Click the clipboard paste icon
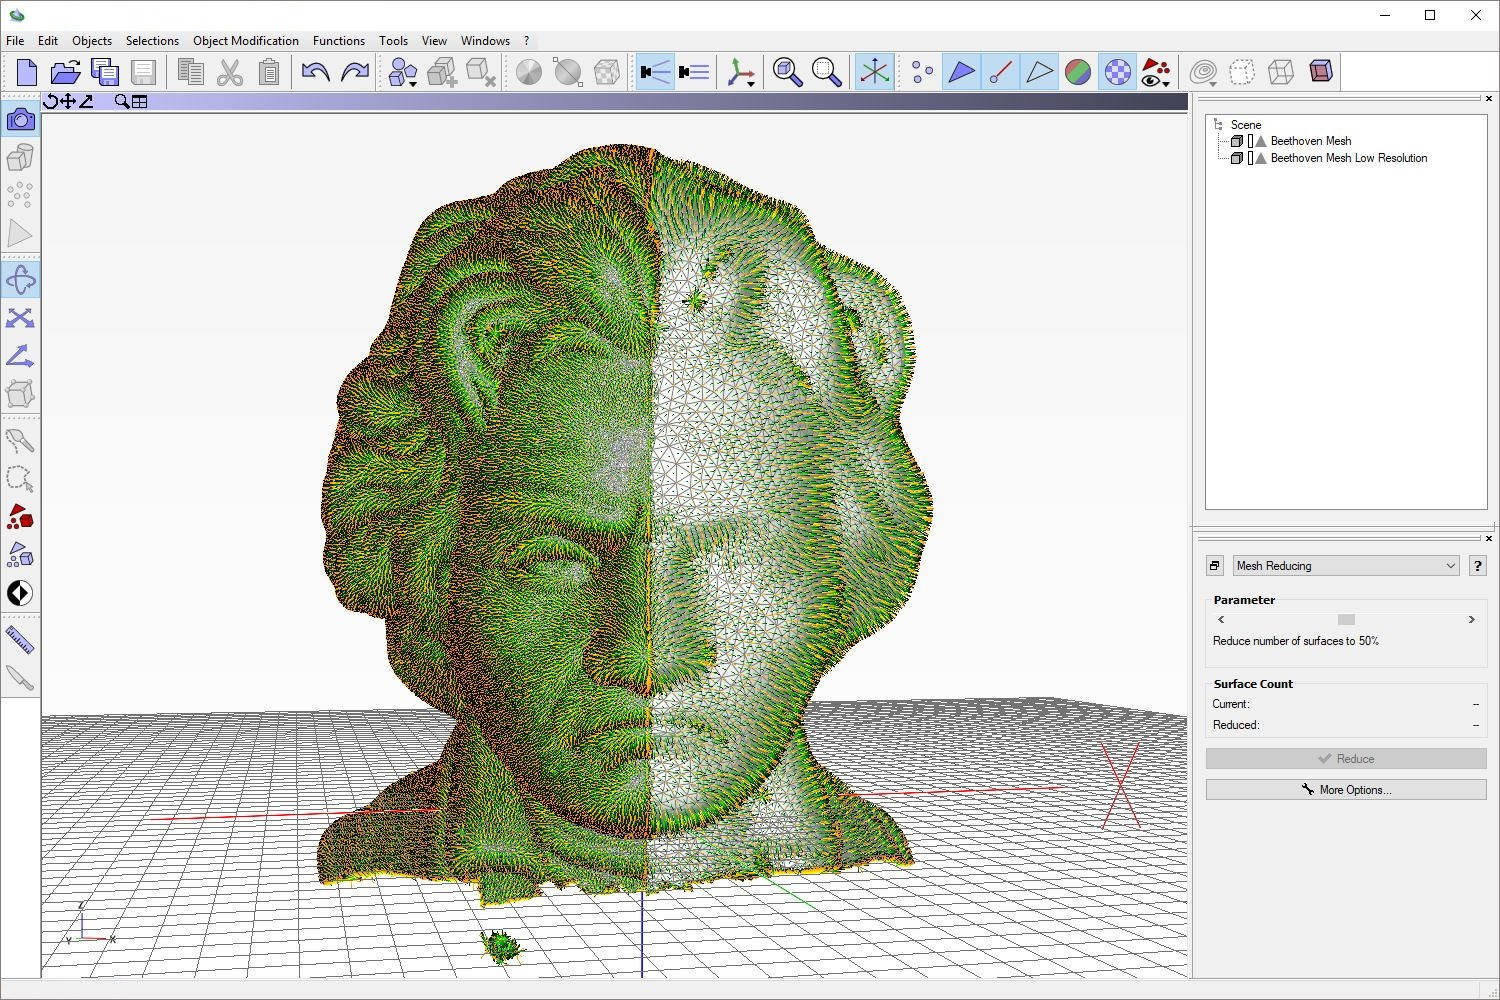Image resolution: width=1500 pixels, height=1000 pixels. (268, 72)
